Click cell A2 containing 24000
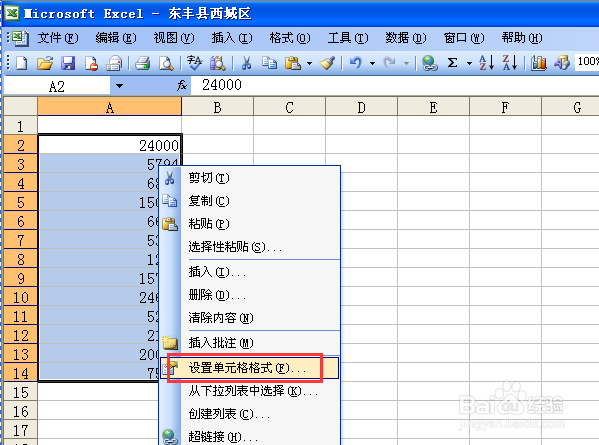The height and width of the screenshot is (445, 599). [x=110, y=145]
